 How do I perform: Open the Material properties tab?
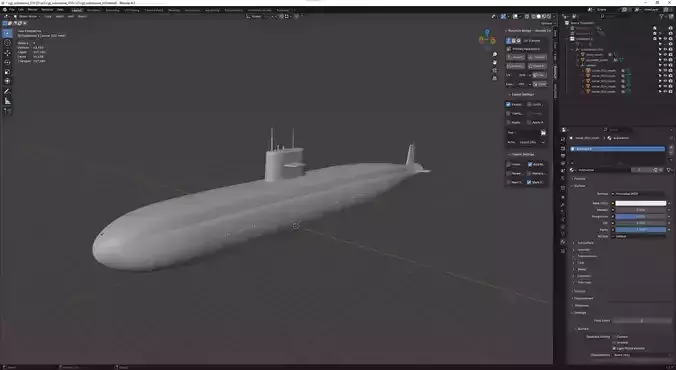pos(563,242)
